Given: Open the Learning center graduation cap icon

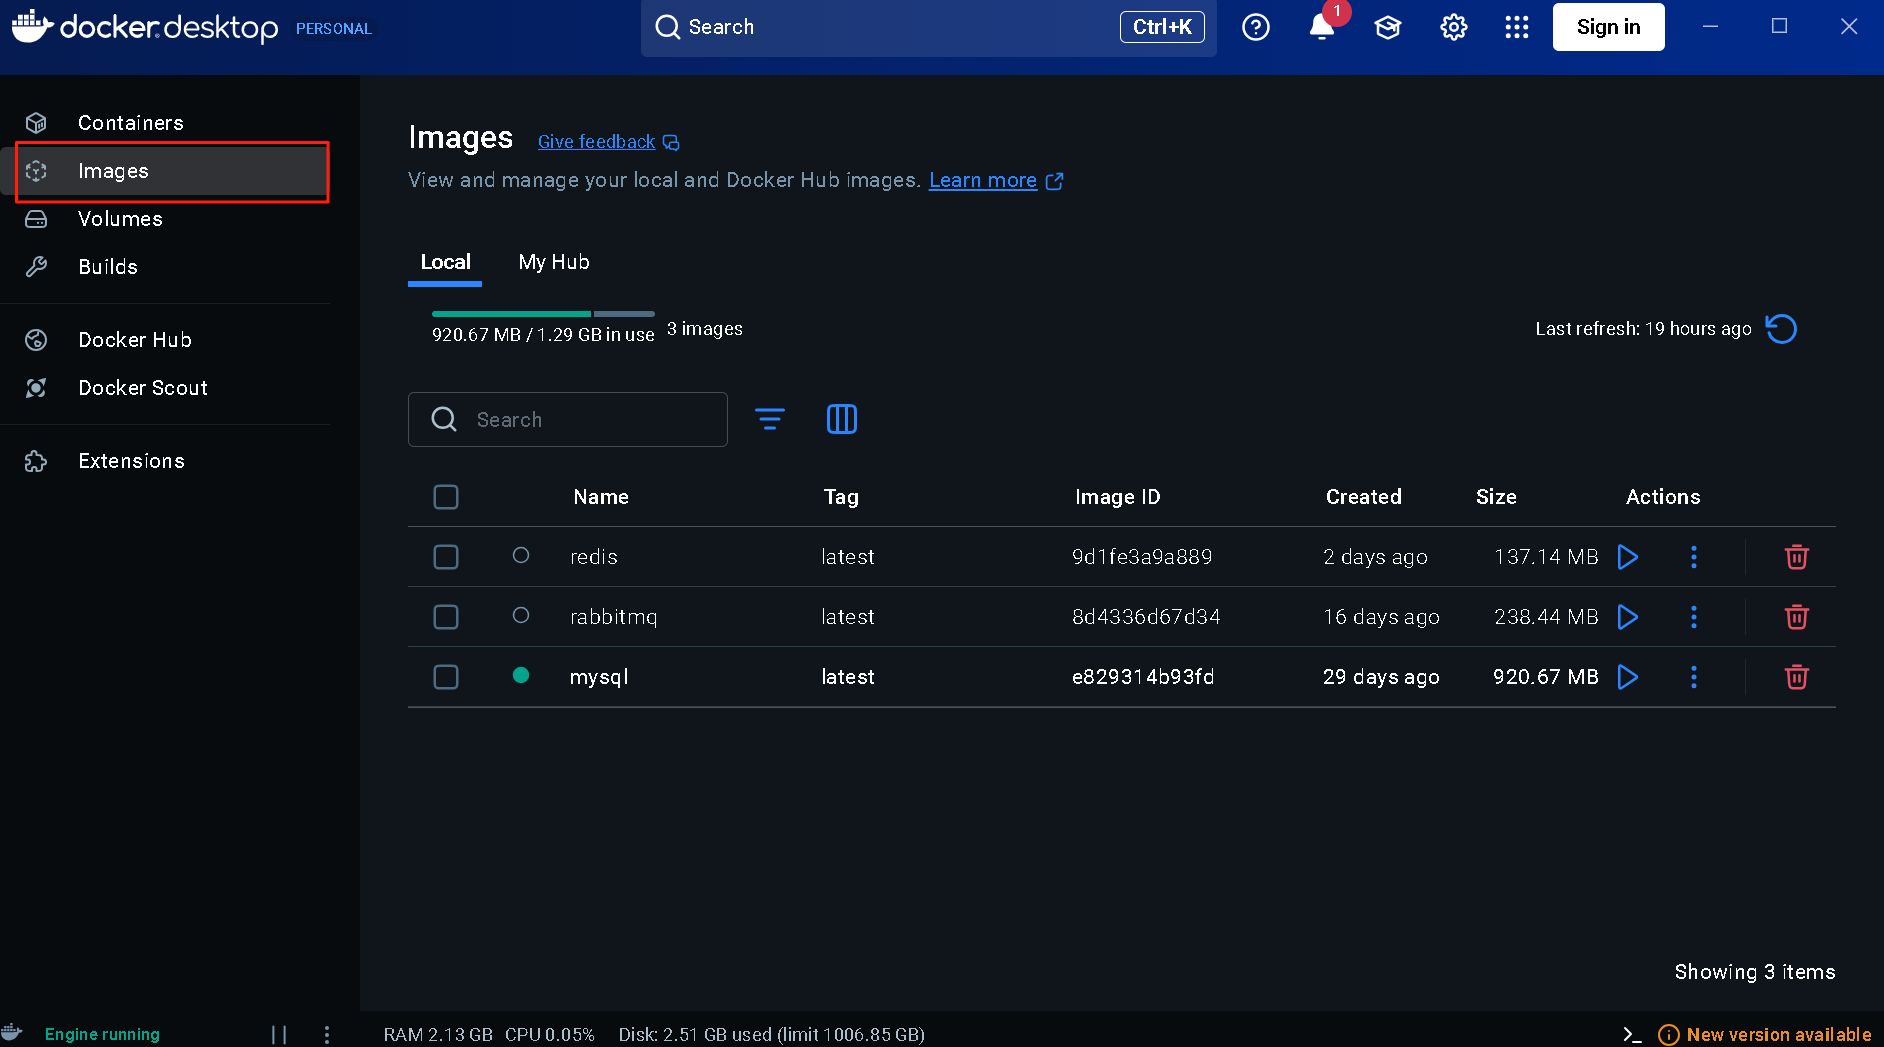Looking at the screenshot, I should (x=1388, y=27).
